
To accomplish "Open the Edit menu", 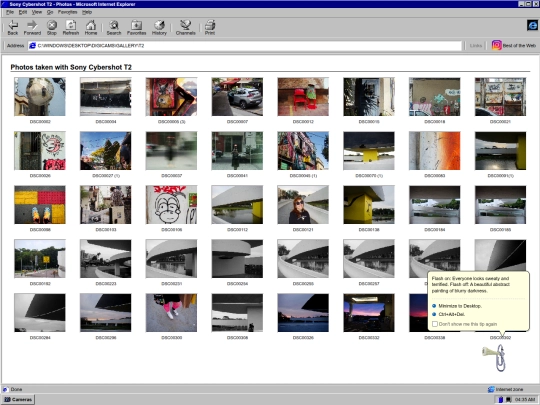I will [23, 12].
